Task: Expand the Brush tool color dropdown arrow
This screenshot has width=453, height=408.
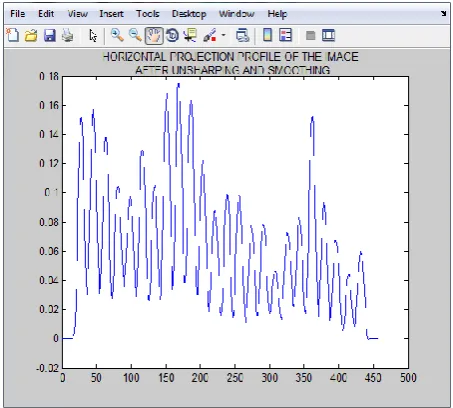Action: pos(223,35)
